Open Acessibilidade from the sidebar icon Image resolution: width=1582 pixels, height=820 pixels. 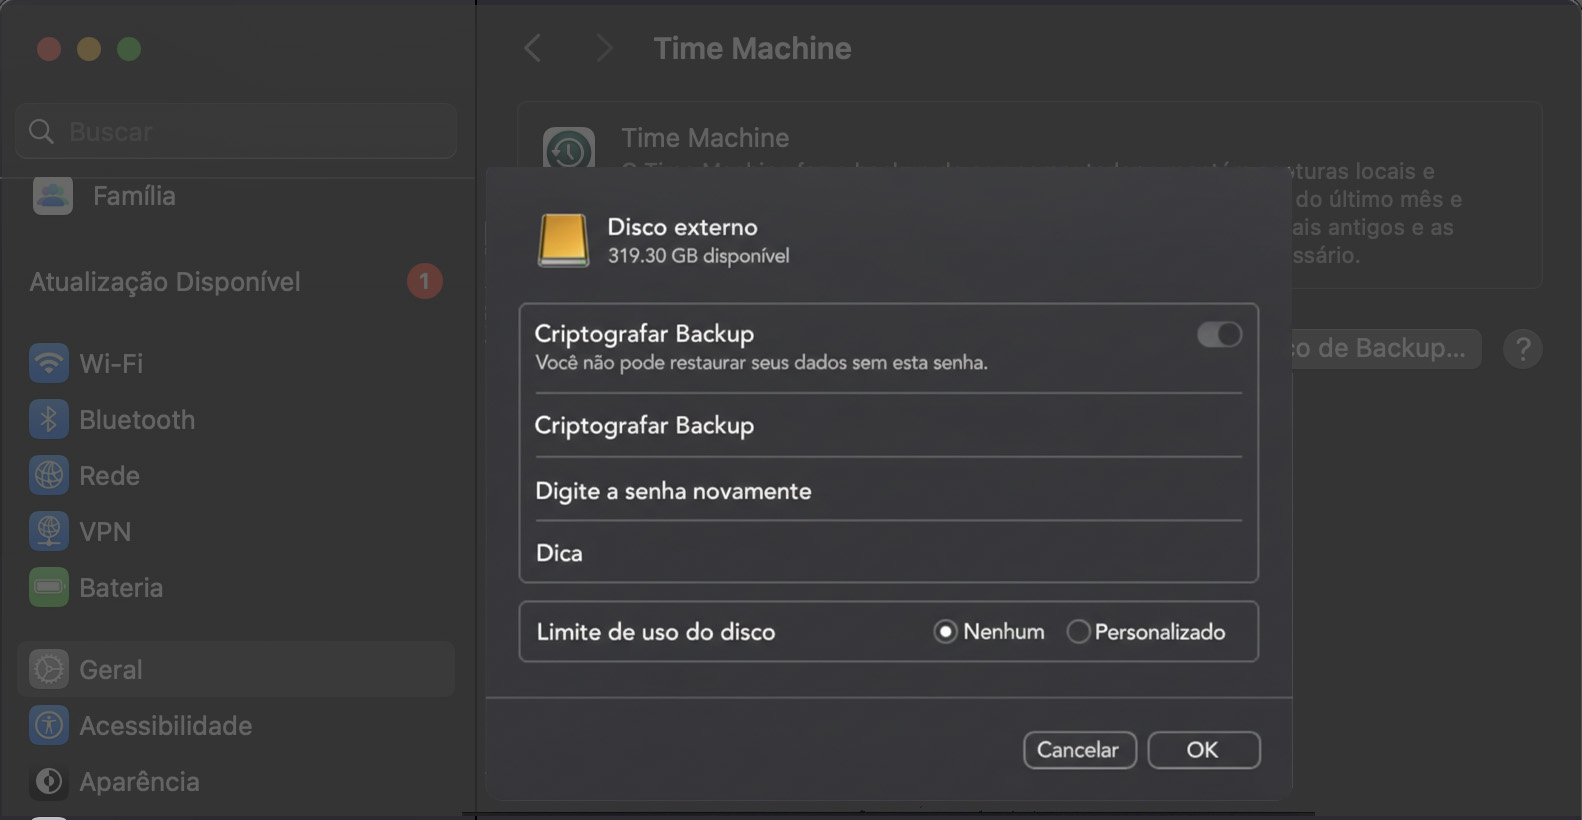(47, 725)
